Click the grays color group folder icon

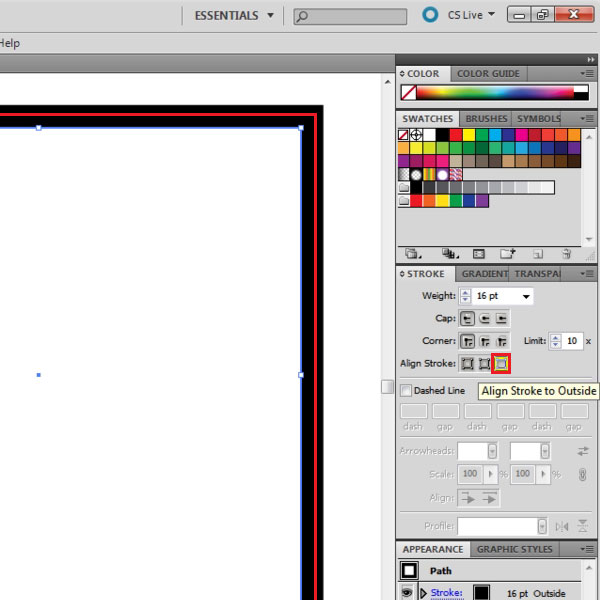coord(404,188)
